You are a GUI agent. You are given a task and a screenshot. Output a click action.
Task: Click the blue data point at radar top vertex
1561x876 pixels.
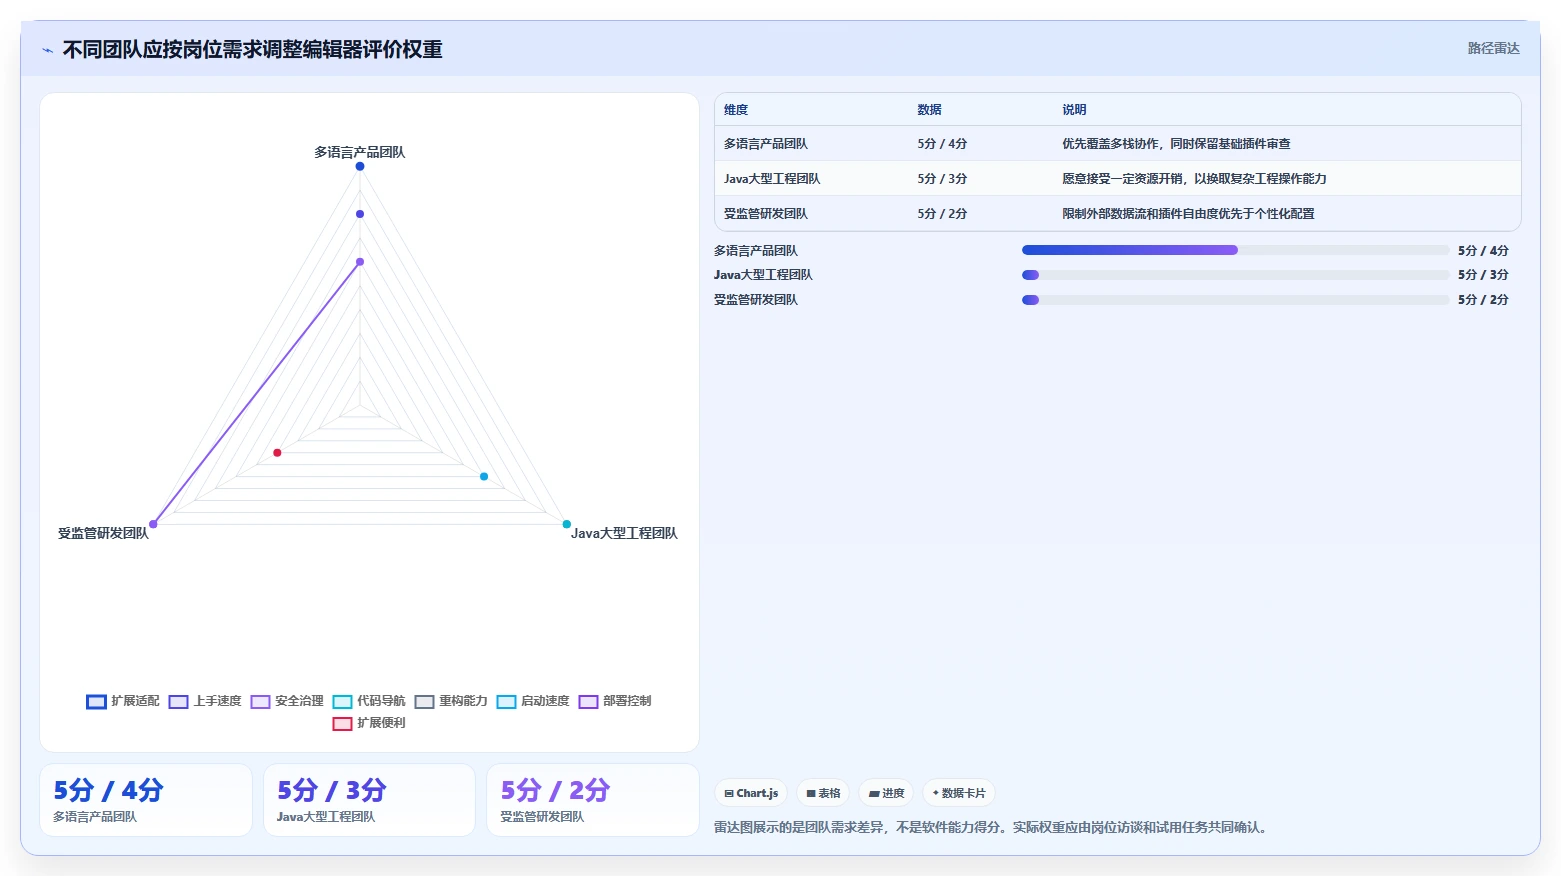(360, 166)
